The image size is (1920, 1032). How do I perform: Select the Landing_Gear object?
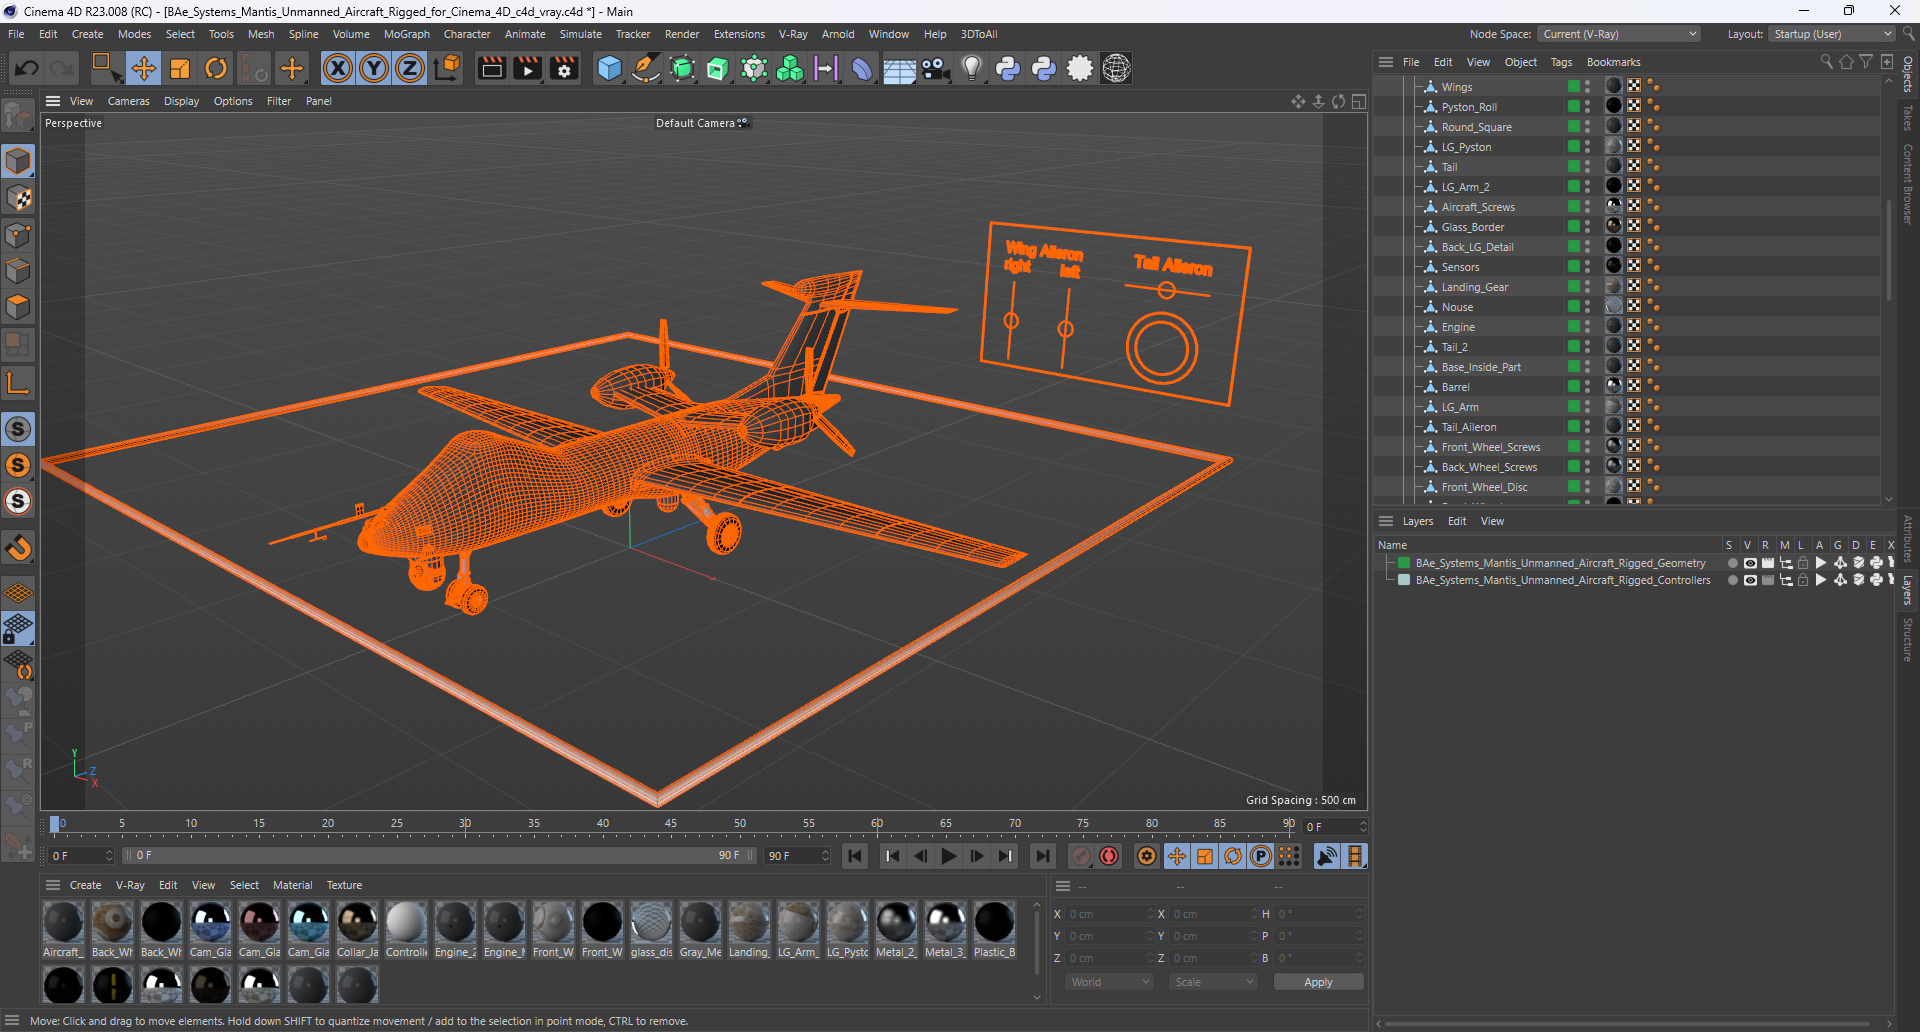tap(1474, 287)
